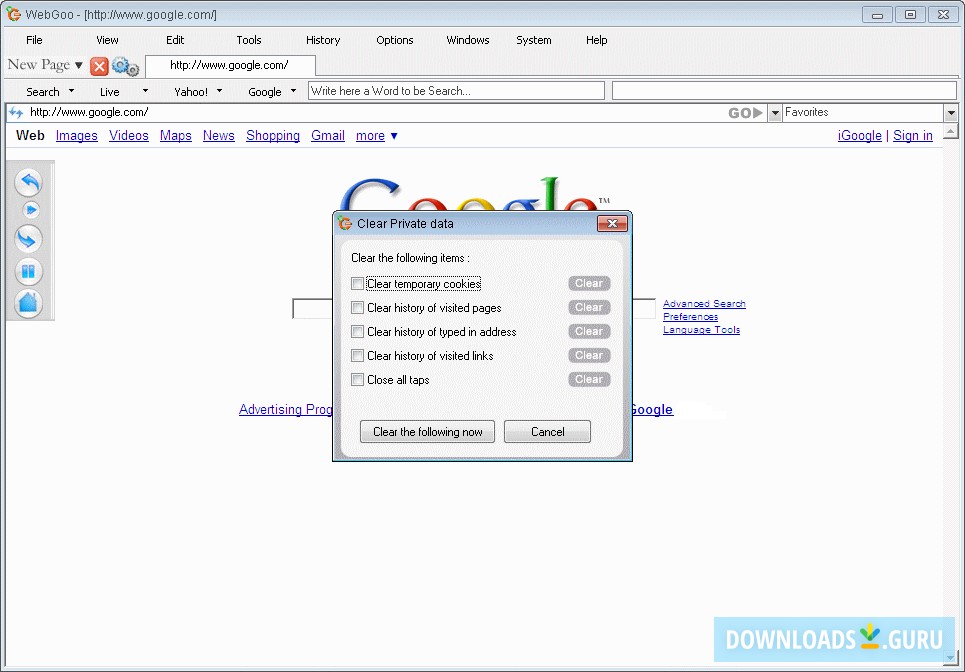Open the View menu

coord(107,40)
